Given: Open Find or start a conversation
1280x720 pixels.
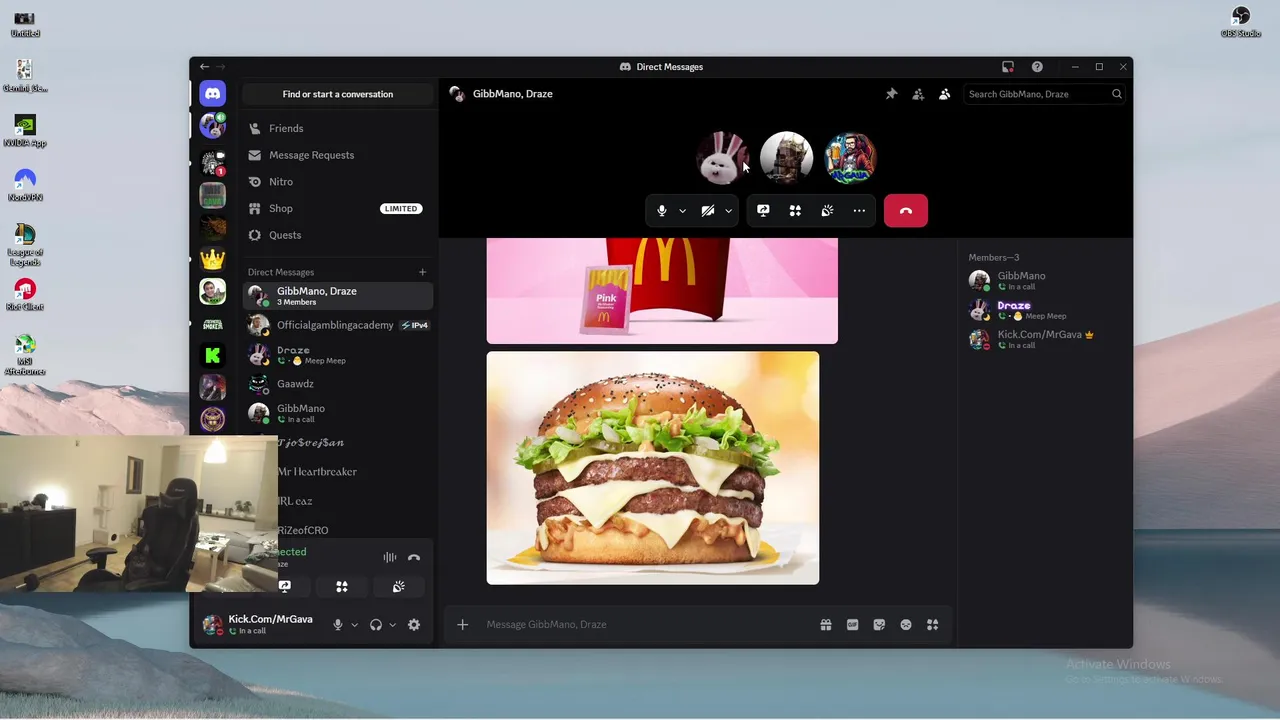Looking at the screenshot, I should (337, 94).
